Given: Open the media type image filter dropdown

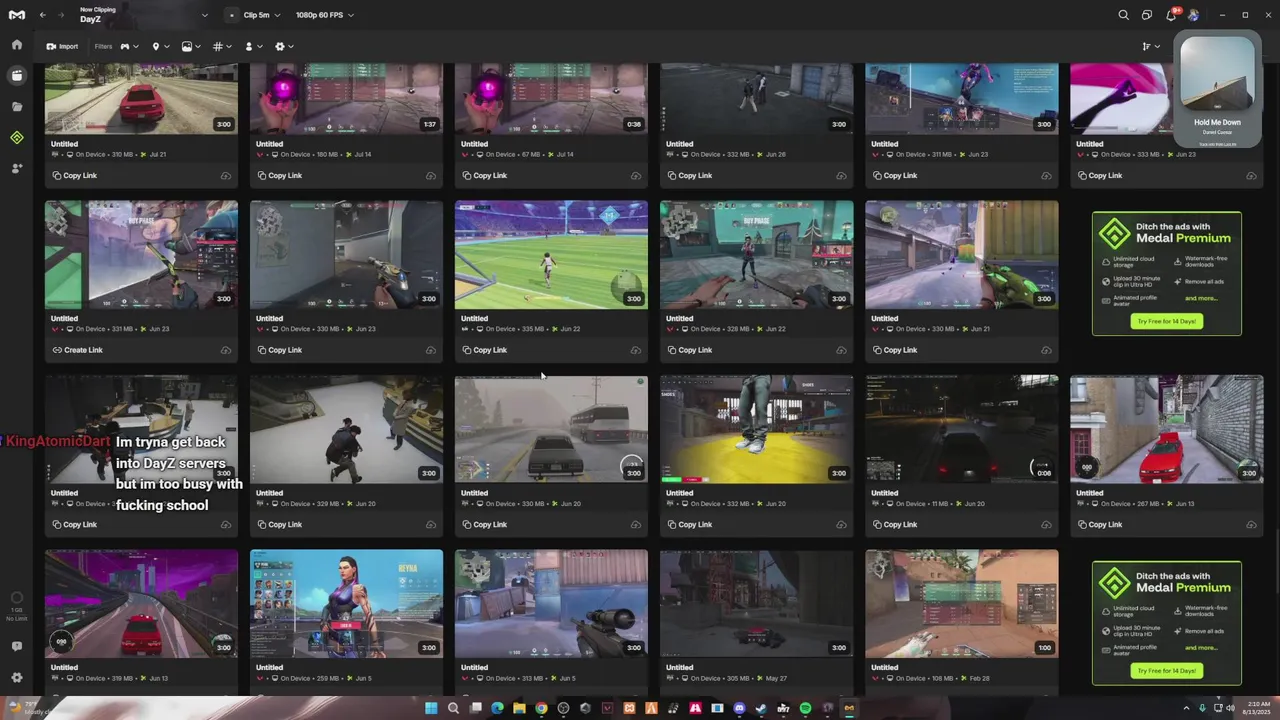Looking at the screenshot, I should [191, 46].
